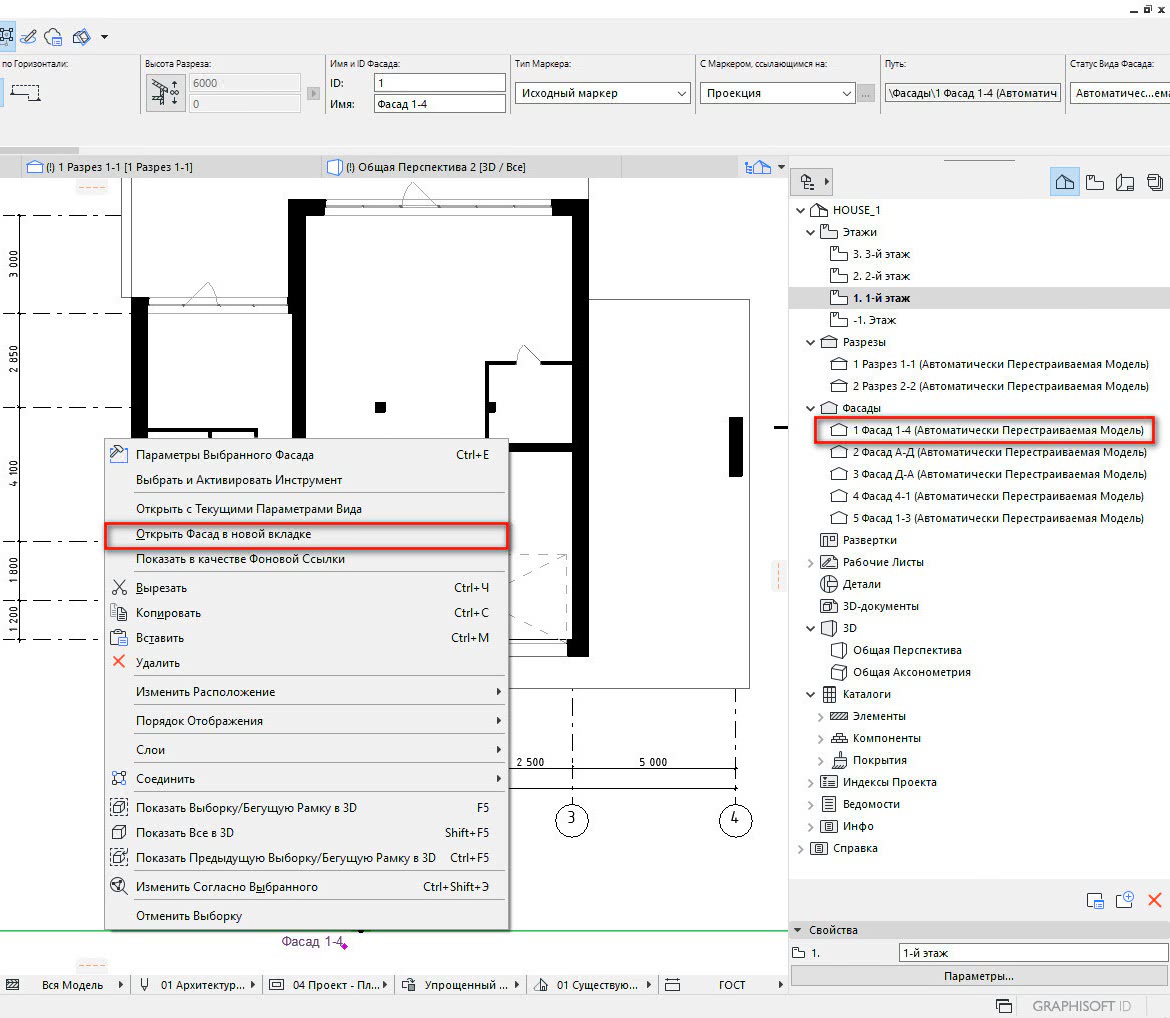This screenshot has width=1170, height=1018.
Task: Open the Publisher Sets navigator icon
Action: coord(1155,182)
